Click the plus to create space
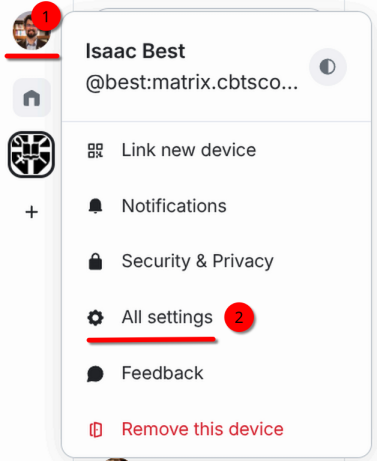This screenshot has width=377, height=461. (32, 212)
